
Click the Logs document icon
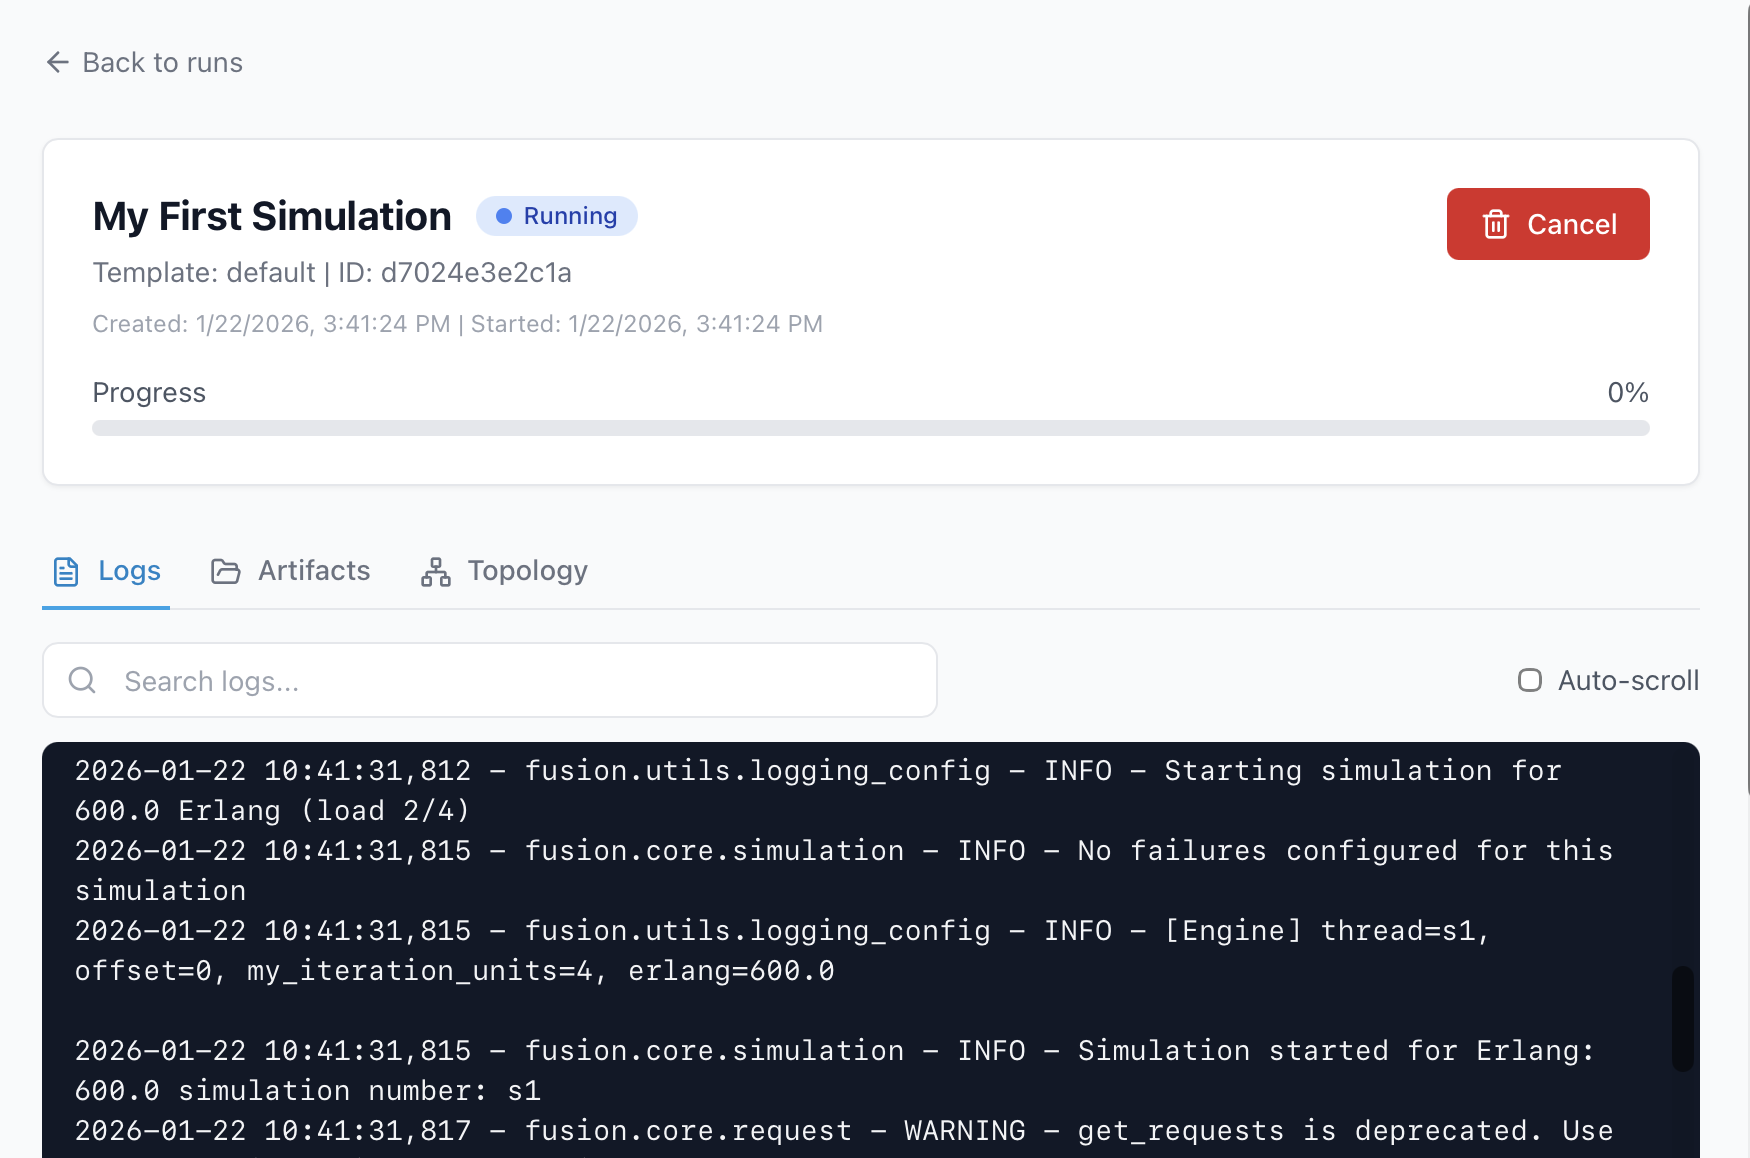[66, 571]
